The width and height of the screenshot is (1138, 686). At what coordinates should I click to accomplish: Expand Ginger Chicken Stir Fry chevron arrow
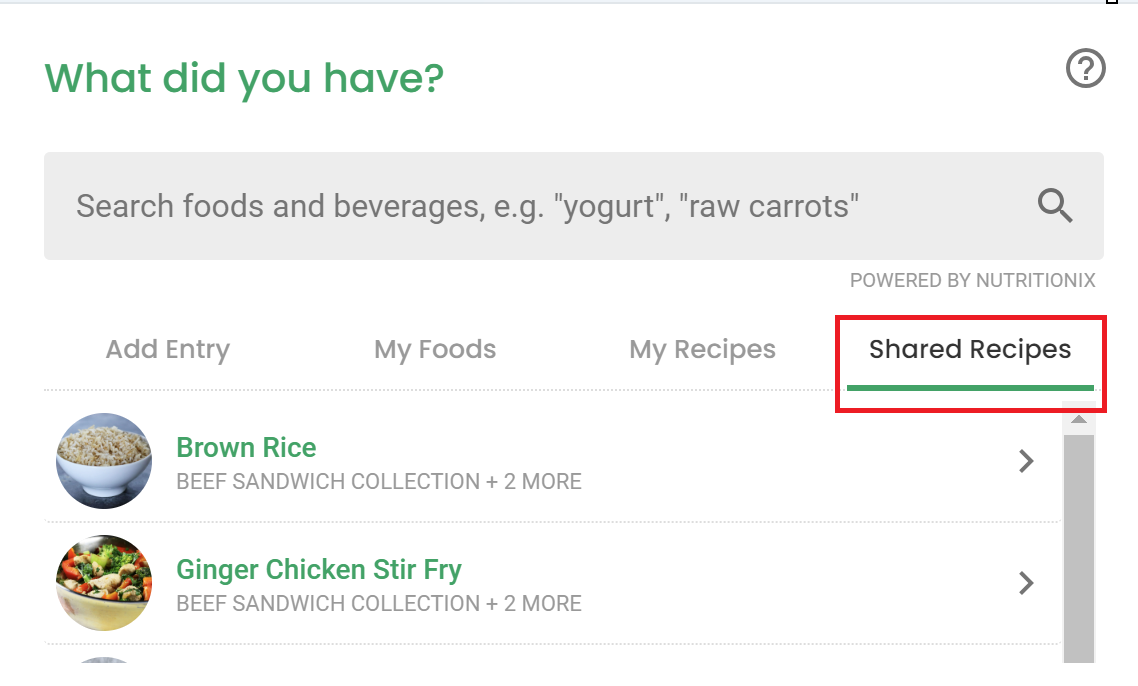click(x=1025, y=583)
